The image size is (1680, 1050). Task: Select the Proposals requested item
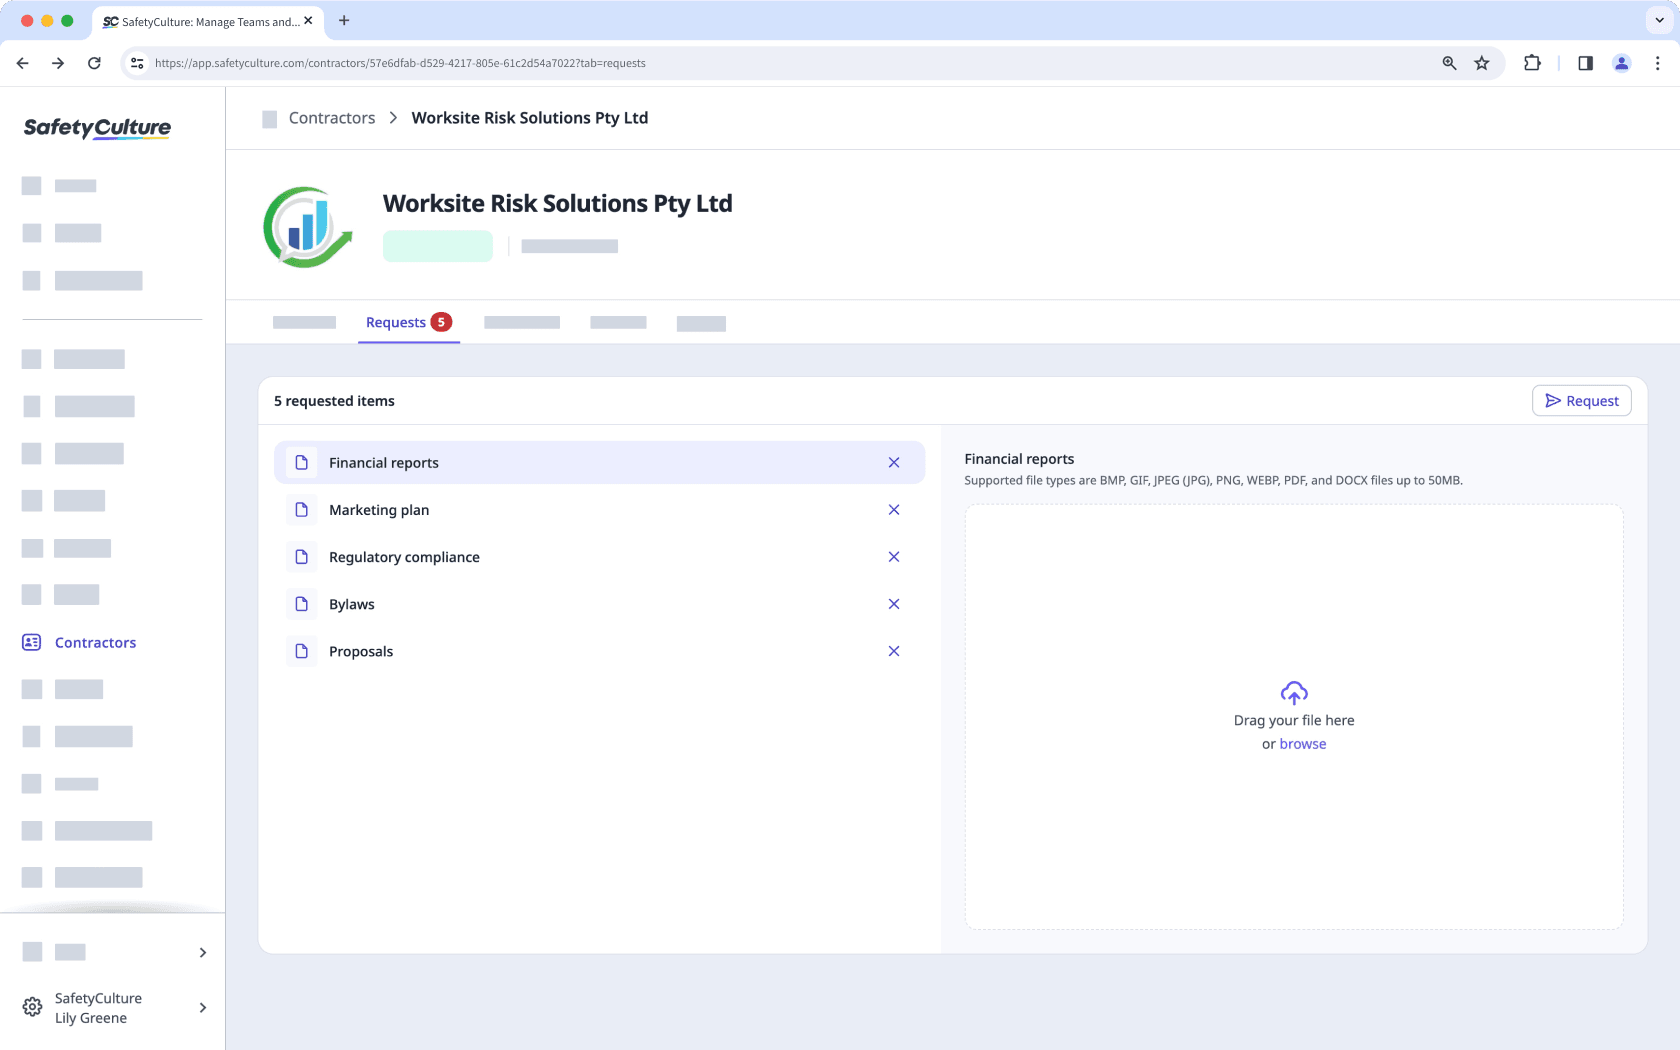tap(361, 651)
